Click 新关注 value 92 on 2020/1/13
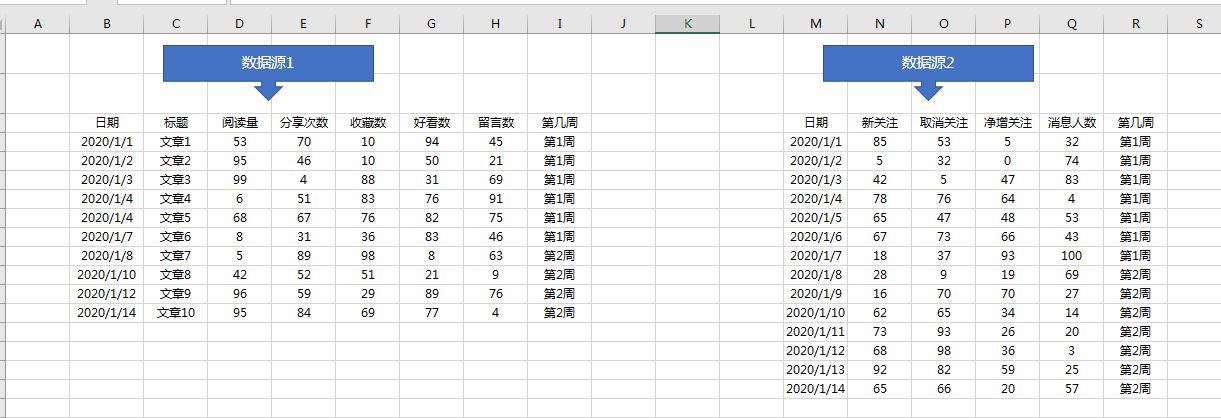1221x418 pixels. [x=879, y=370]
